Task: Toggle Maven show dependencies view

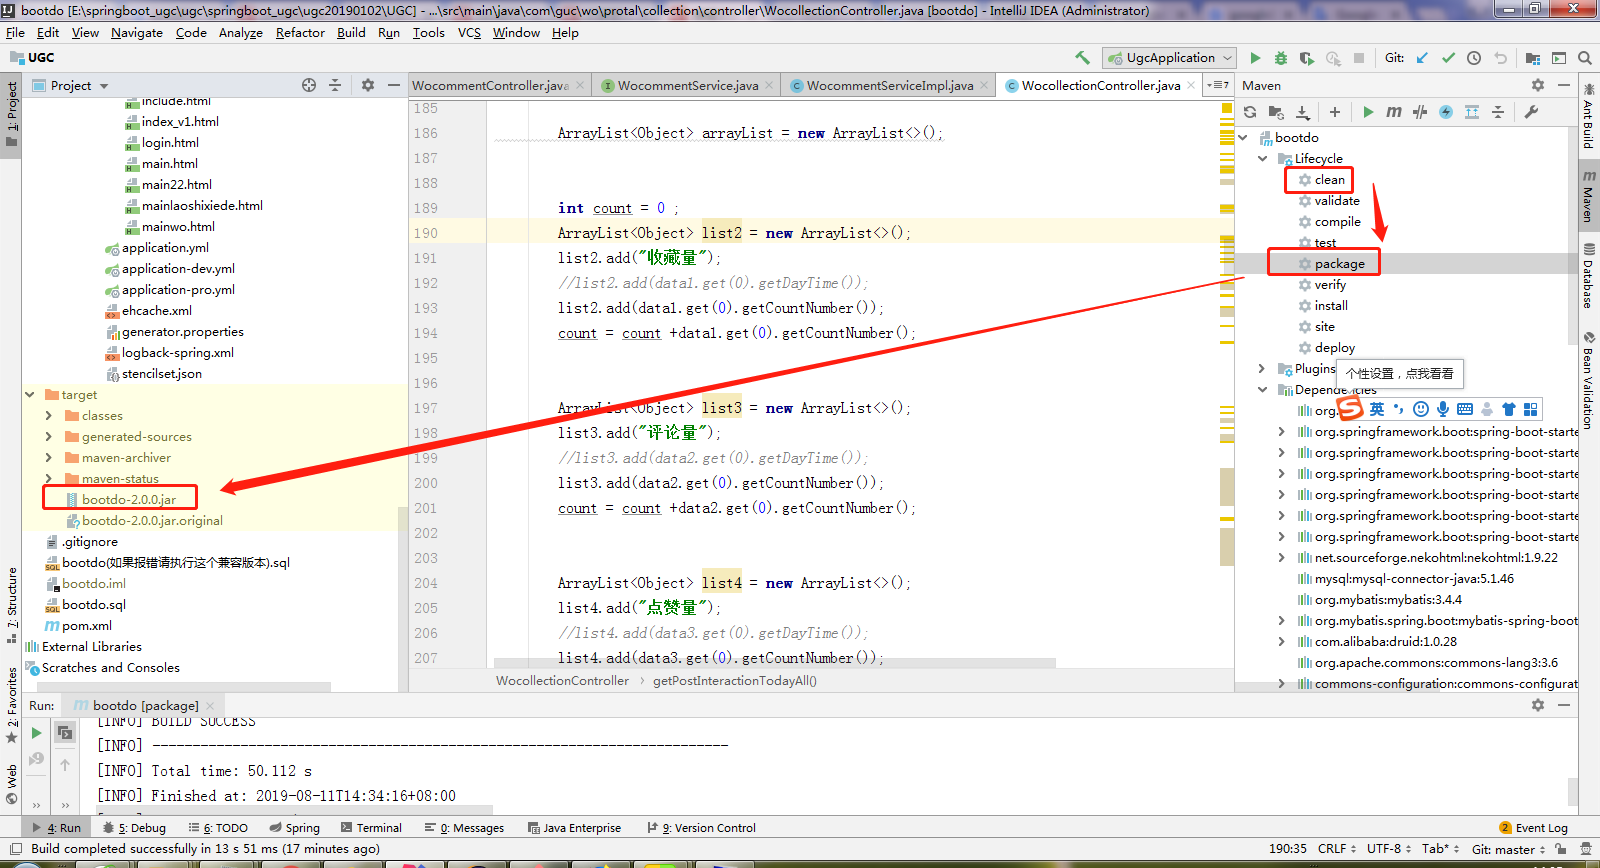Action: coord(1472,112)
